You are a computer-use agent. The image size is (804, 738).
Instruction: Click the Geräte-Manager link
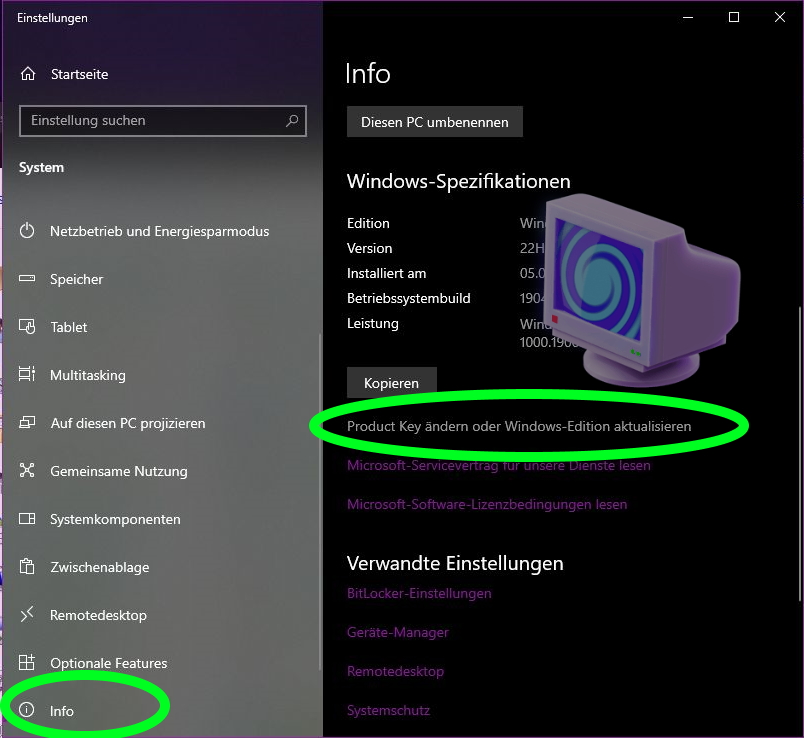click(x=397, y=632)
